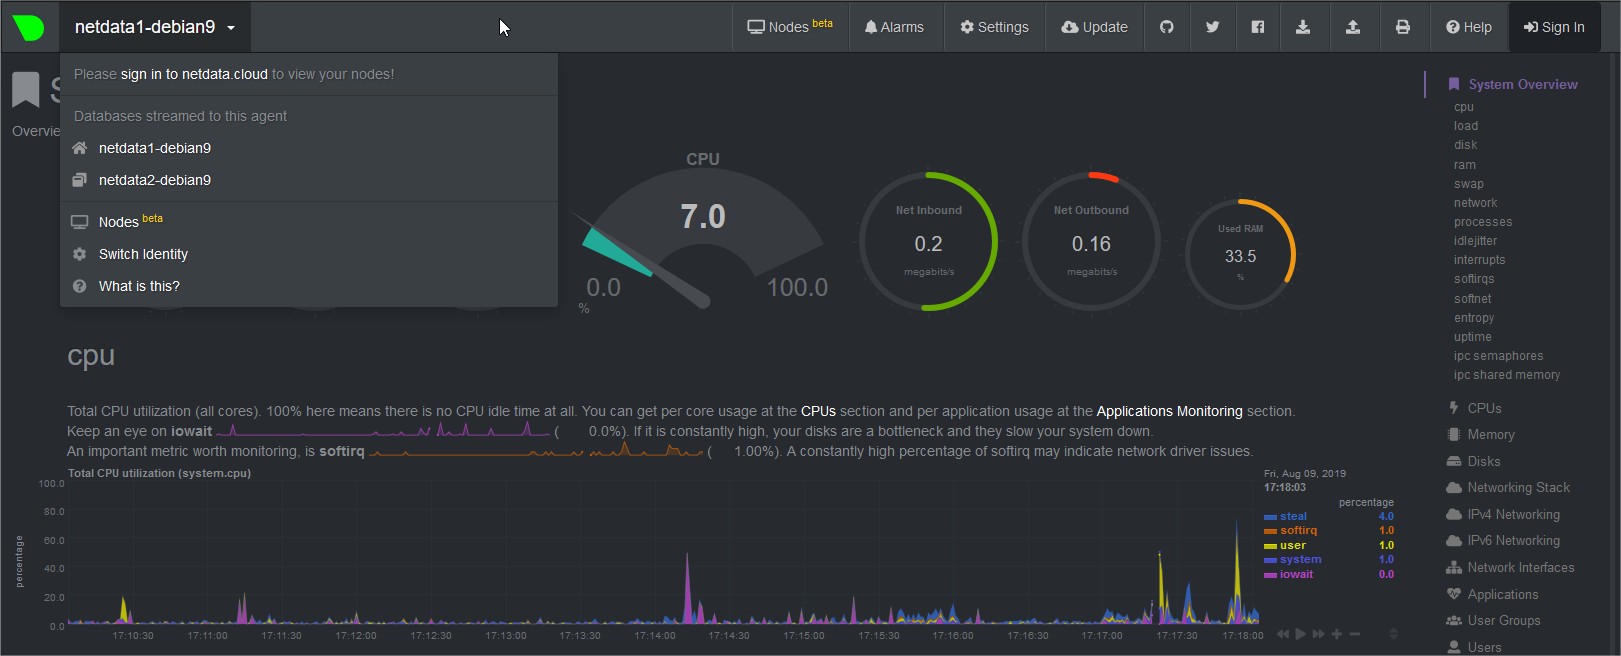The image size is (1621, 656).
Task: Choose Switch Identity in the dropdown
Action: click(143, 254)
